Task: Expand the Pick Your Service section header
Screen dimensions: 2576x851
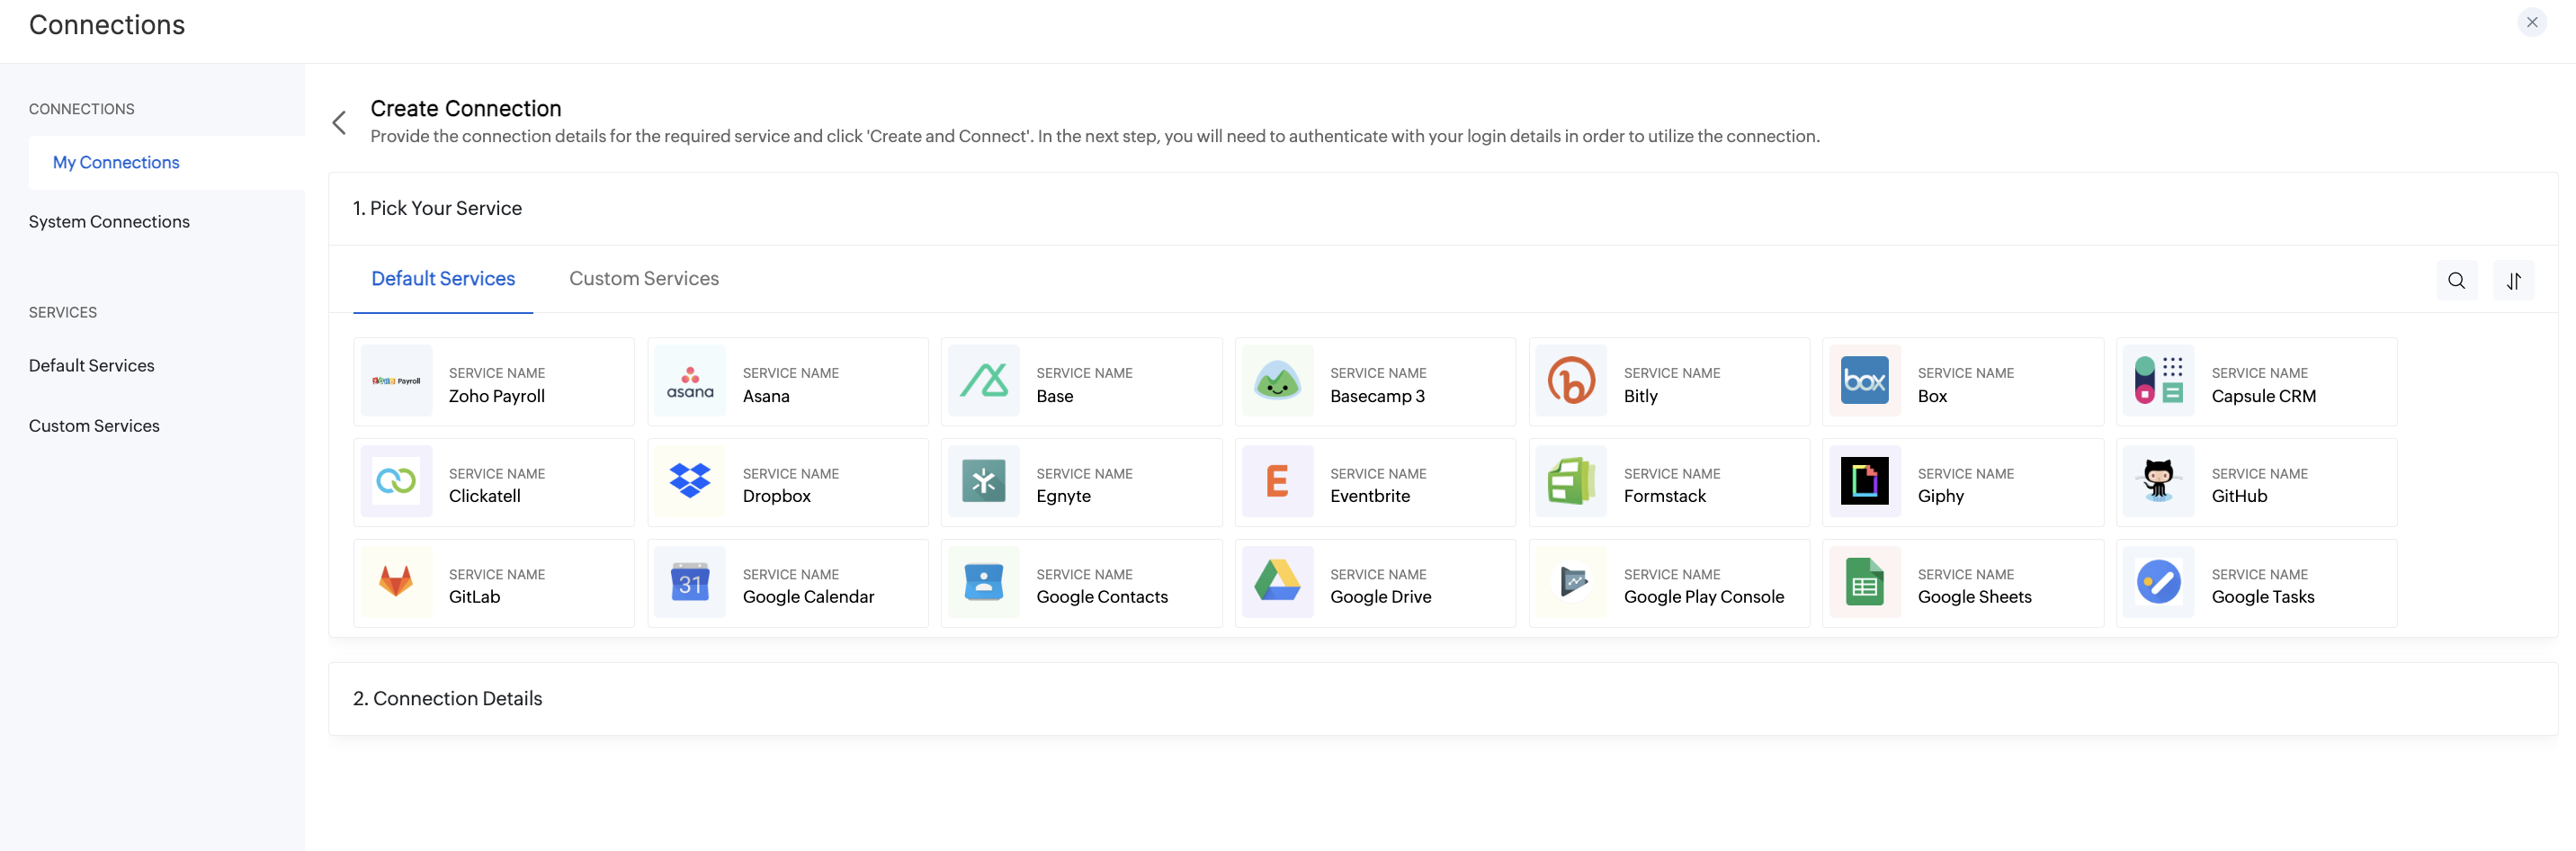Action: (1443, 209)
